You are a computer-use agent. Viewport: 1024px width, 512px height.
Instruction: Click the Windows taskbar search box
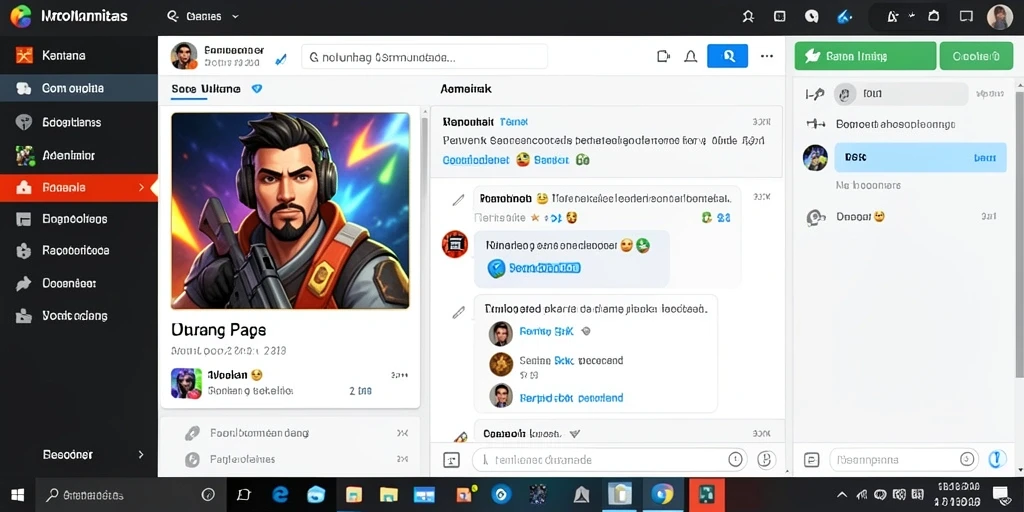click(131, 494)
